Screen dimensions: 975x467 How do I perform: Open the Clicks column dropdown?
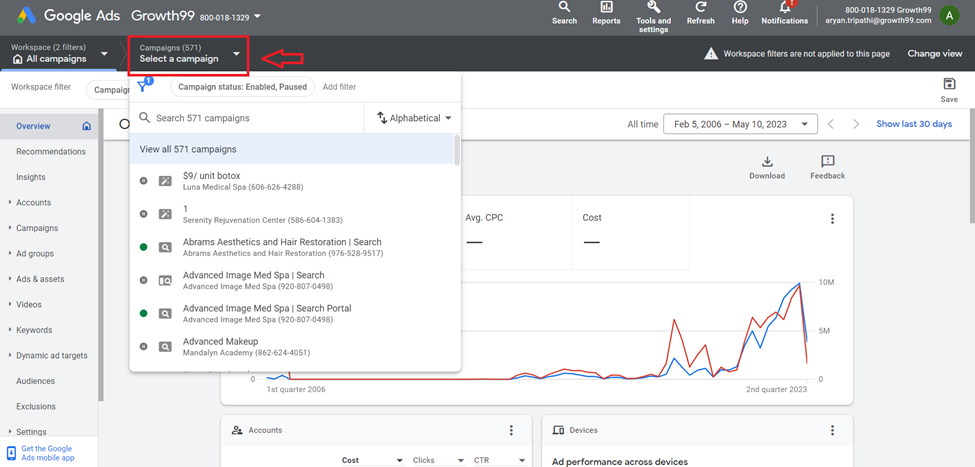pos(438,460)
